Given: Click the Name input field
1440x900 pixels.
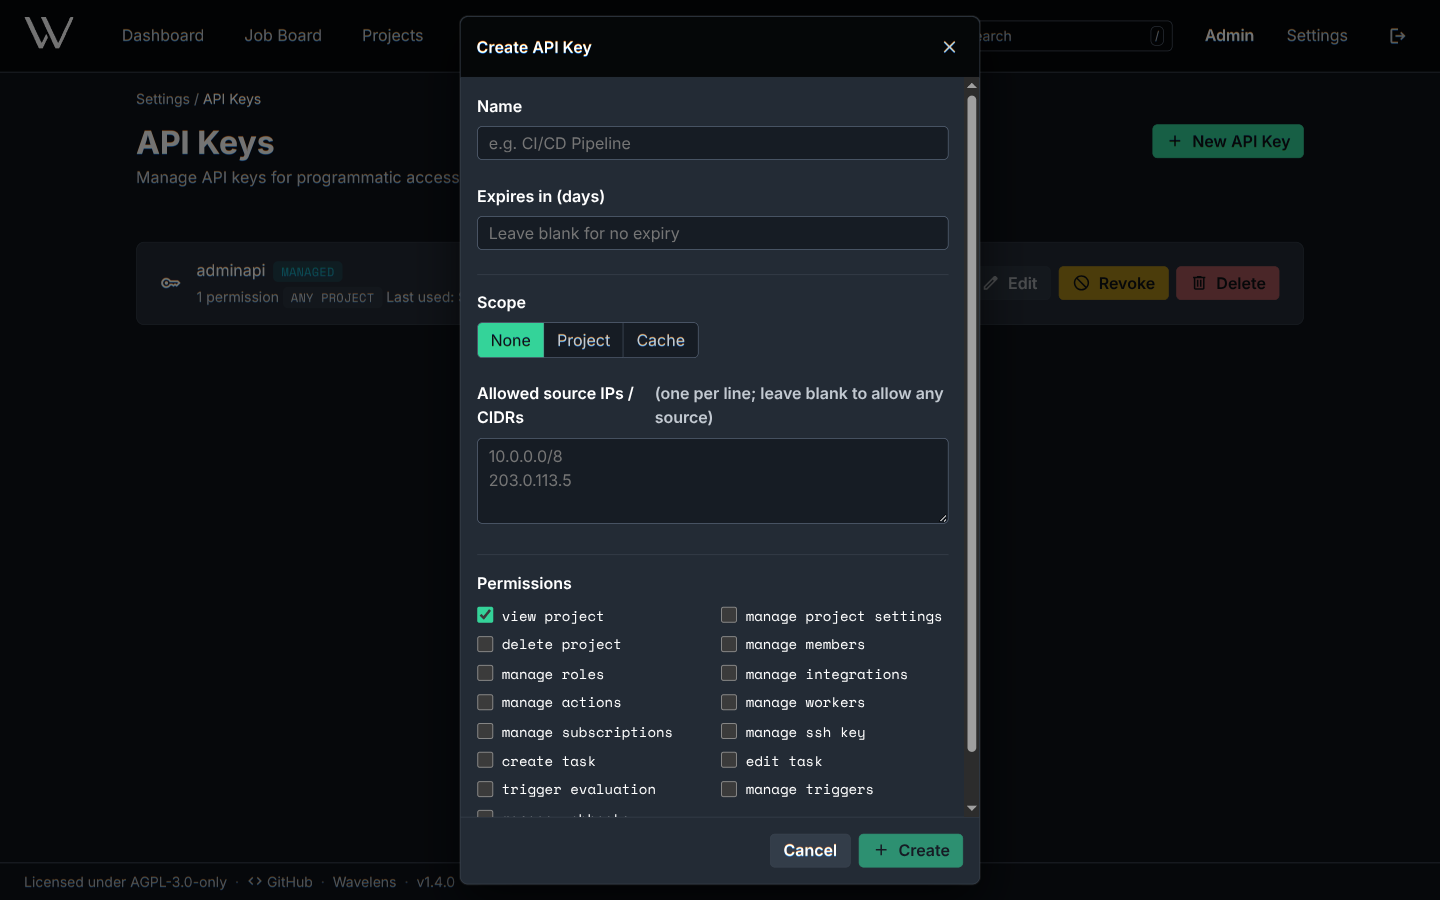Looking at the screenshot, I should (x=713, y=143).
